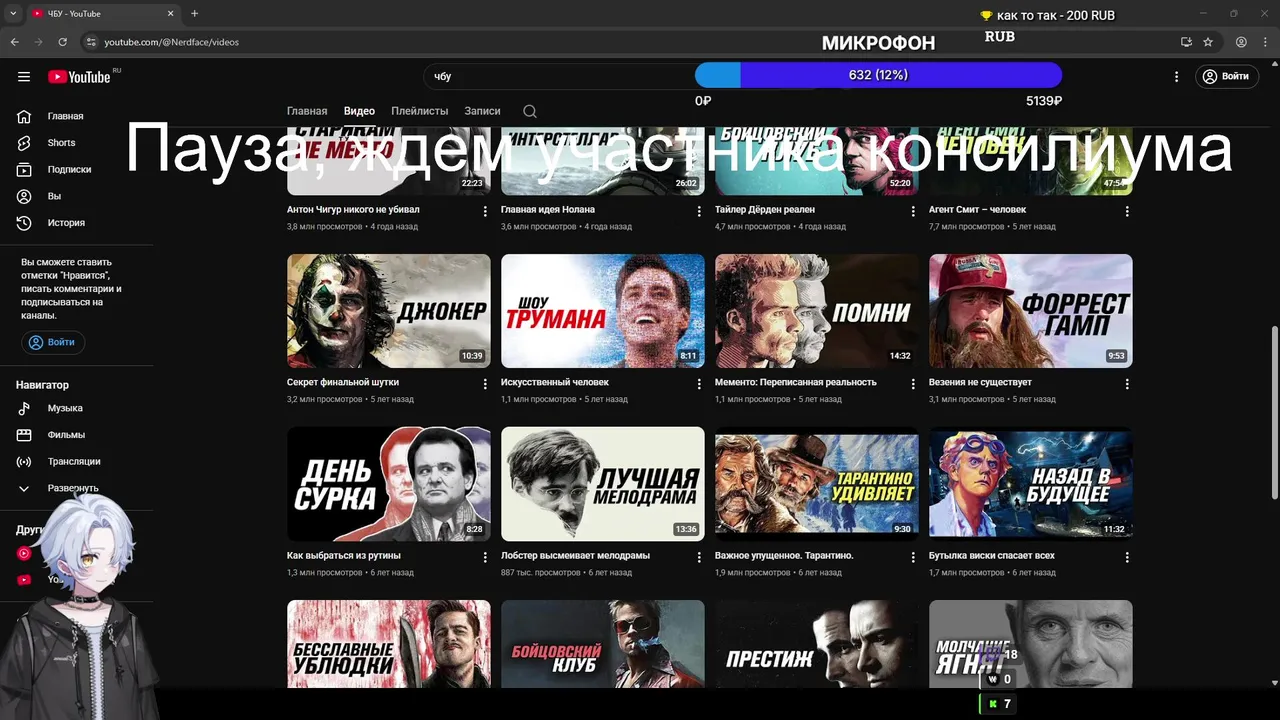
Task: Open options menu for Антон Чигур никого не убивал
Action: [485, 211]
